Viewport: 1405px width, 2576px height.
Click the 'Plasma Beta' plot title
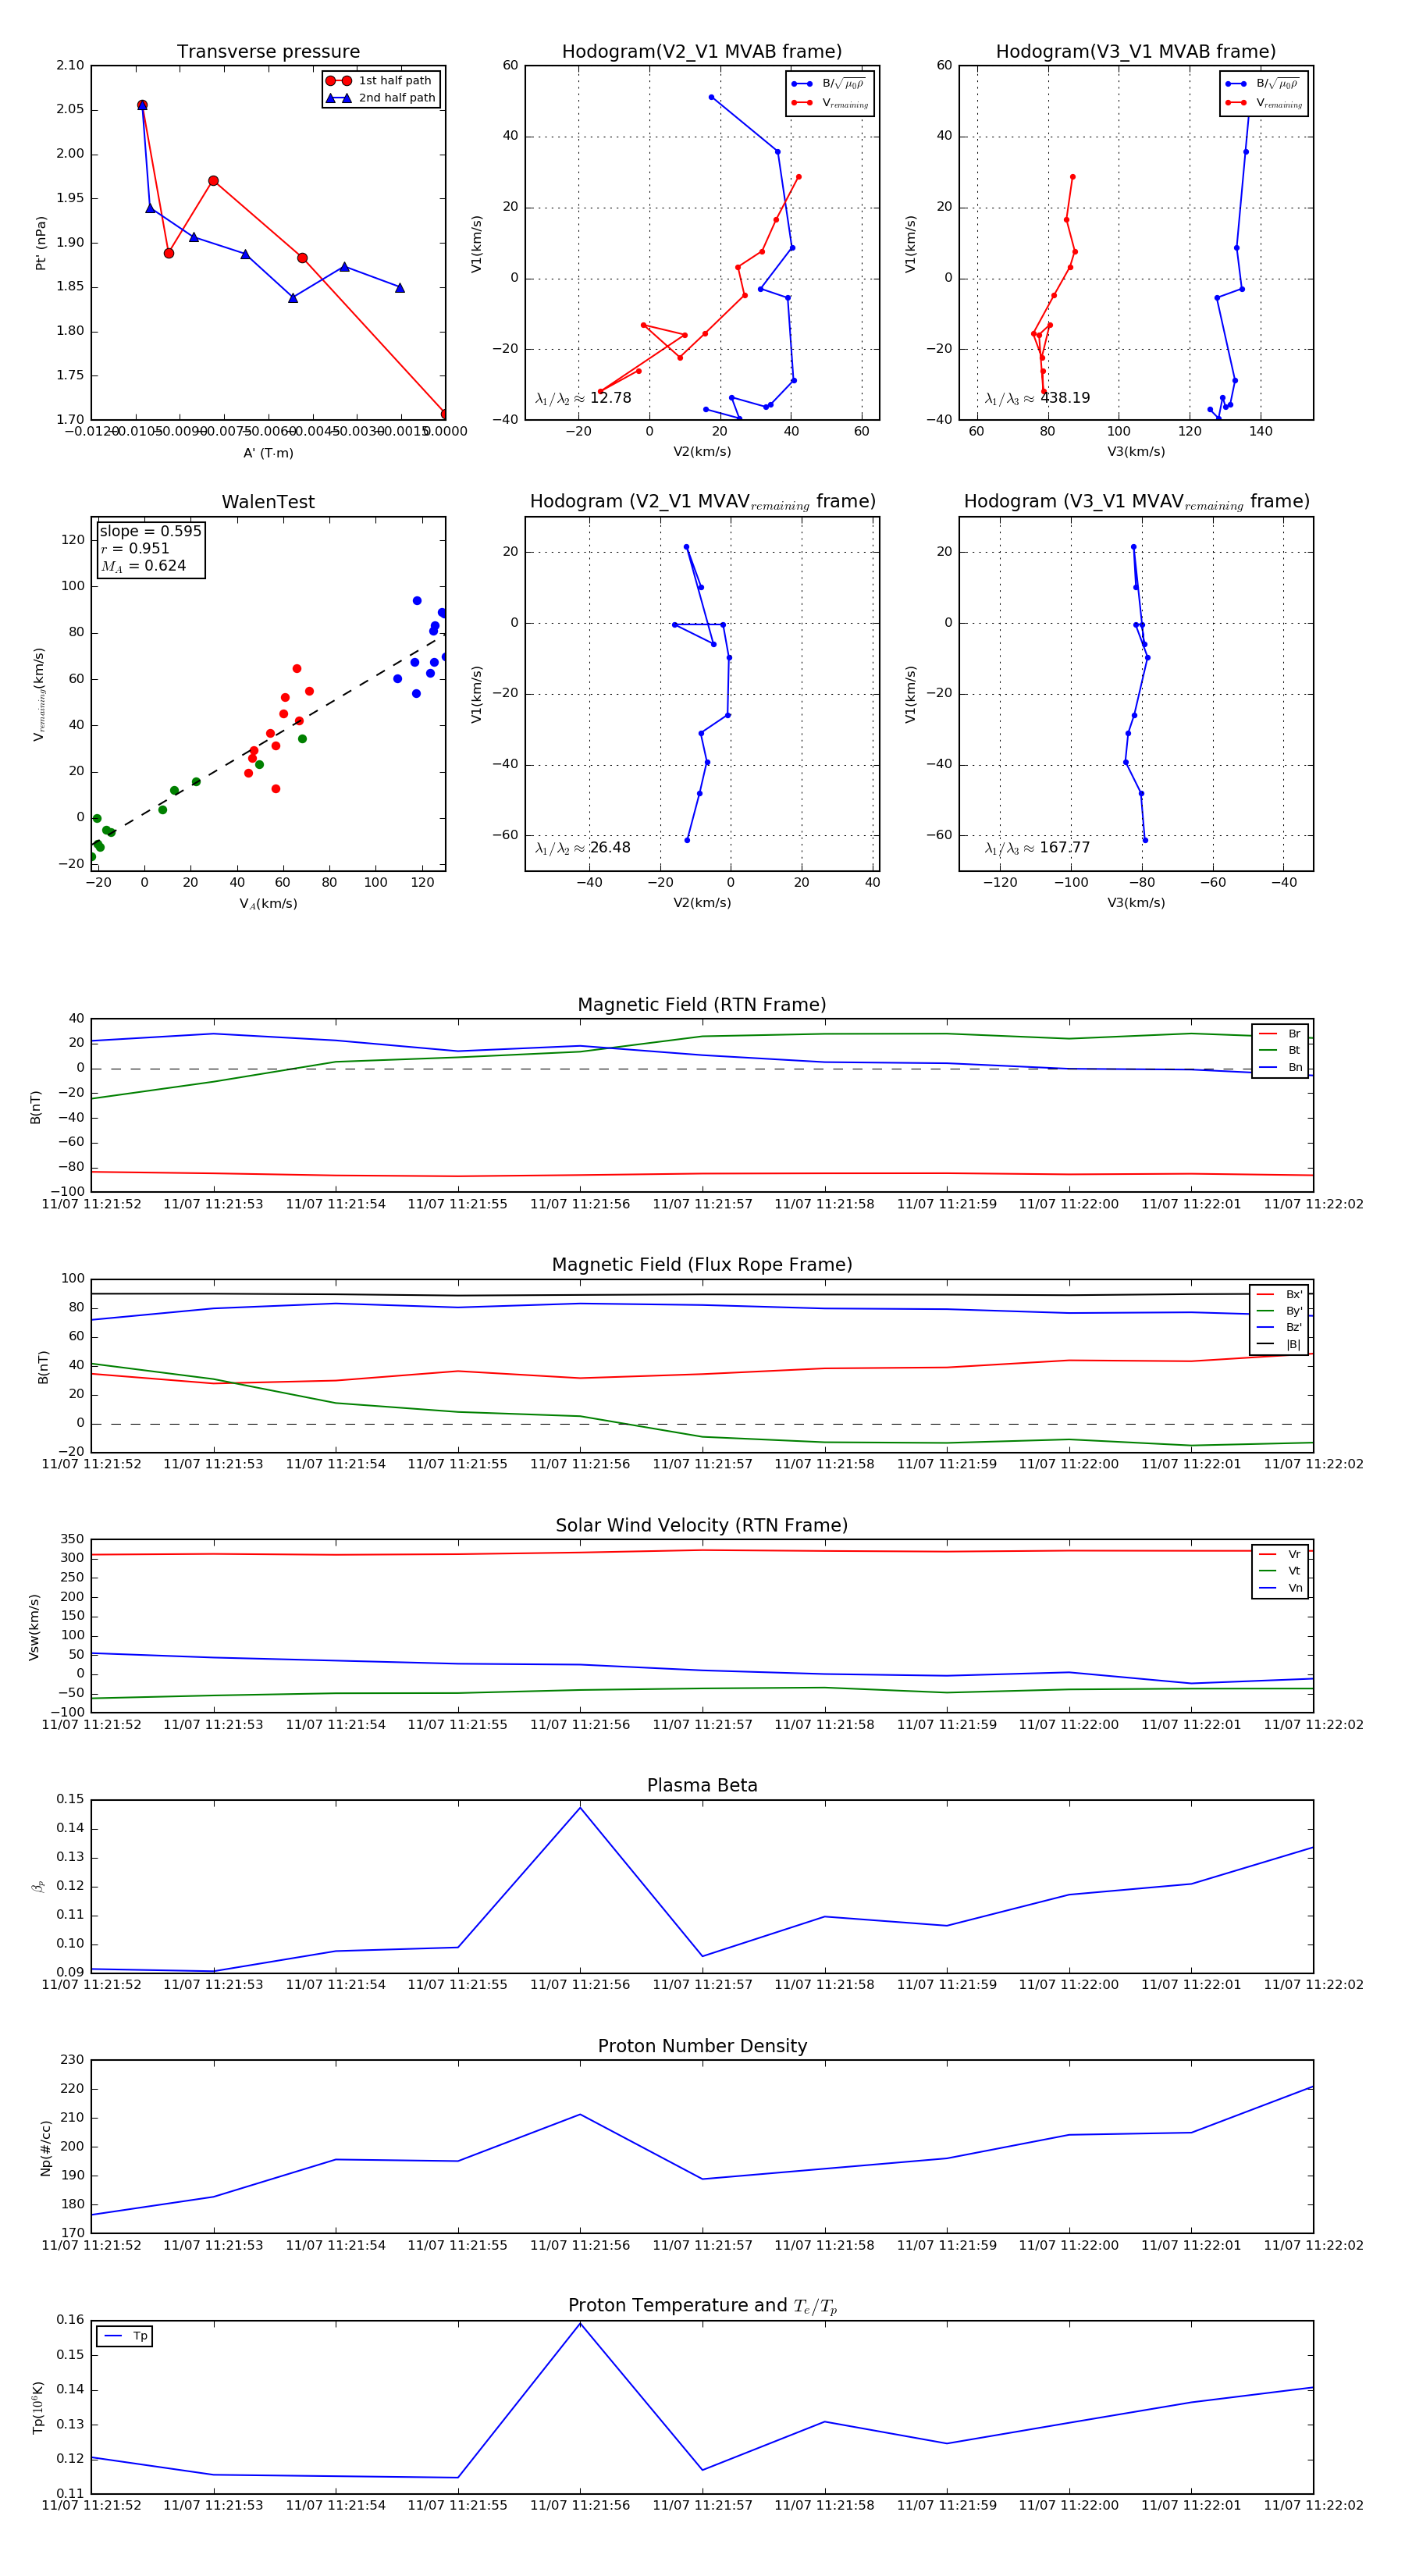tap(702, 1785)
